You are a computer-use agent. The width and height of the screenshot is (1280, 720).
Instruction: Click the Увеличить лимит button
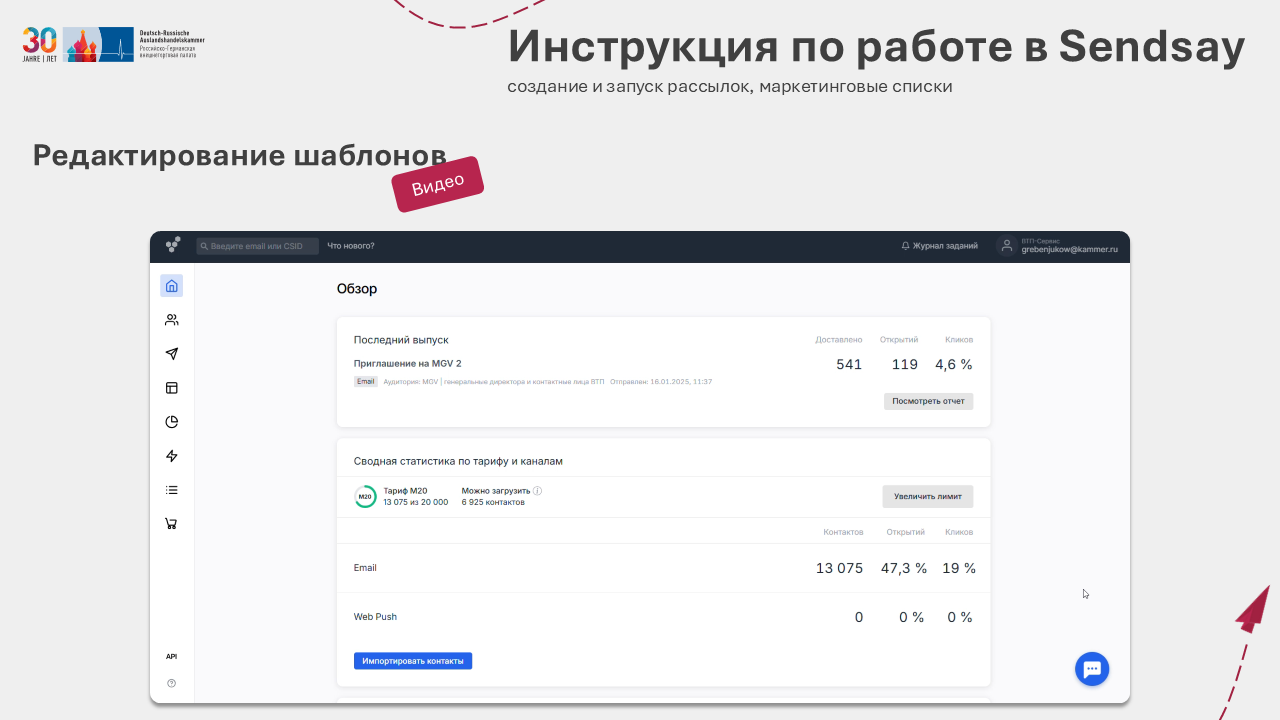coord(927,497)
